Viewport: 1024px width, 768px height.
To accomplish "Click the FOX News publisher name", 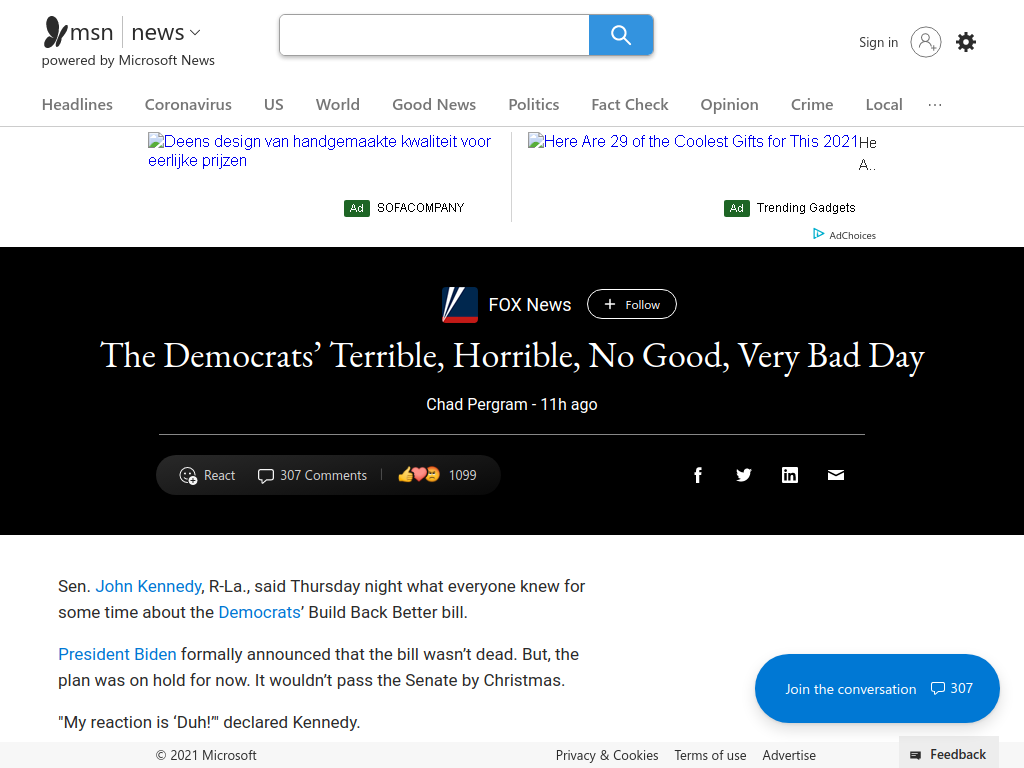I will coord(530,305).
